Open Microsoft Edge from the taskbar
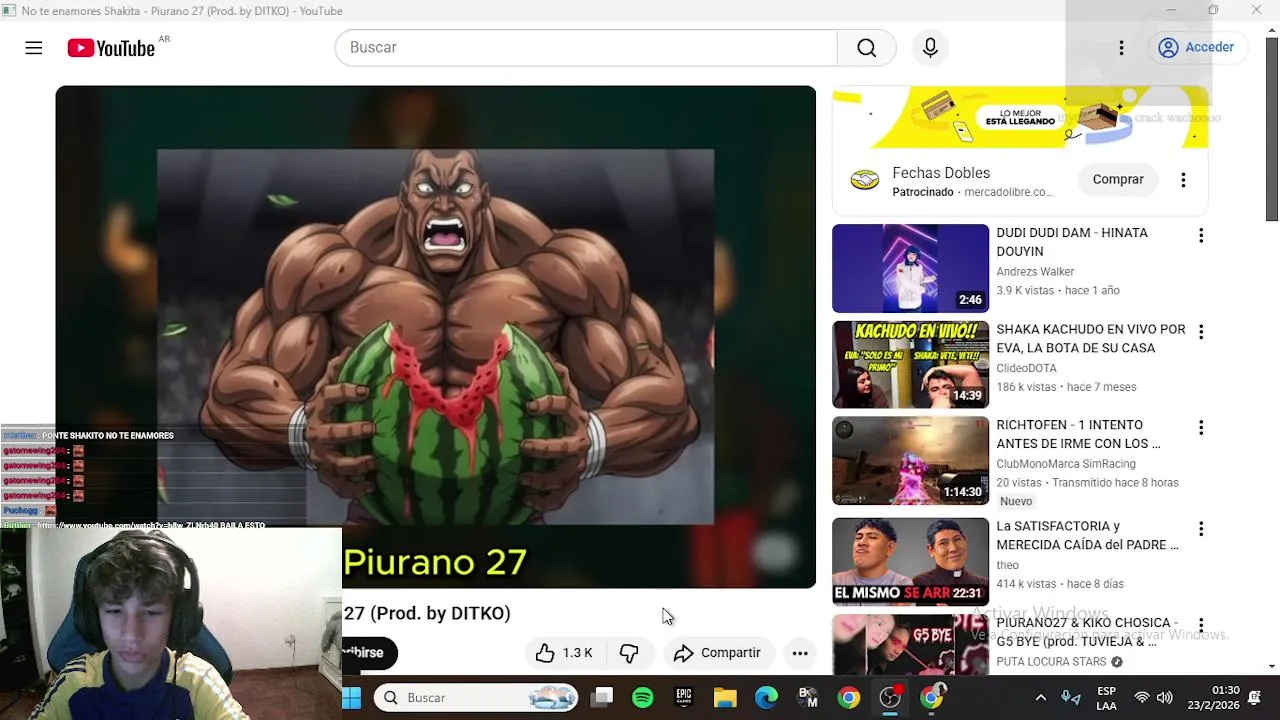The width and height of the screenshot is (1280, 720). 766,698
